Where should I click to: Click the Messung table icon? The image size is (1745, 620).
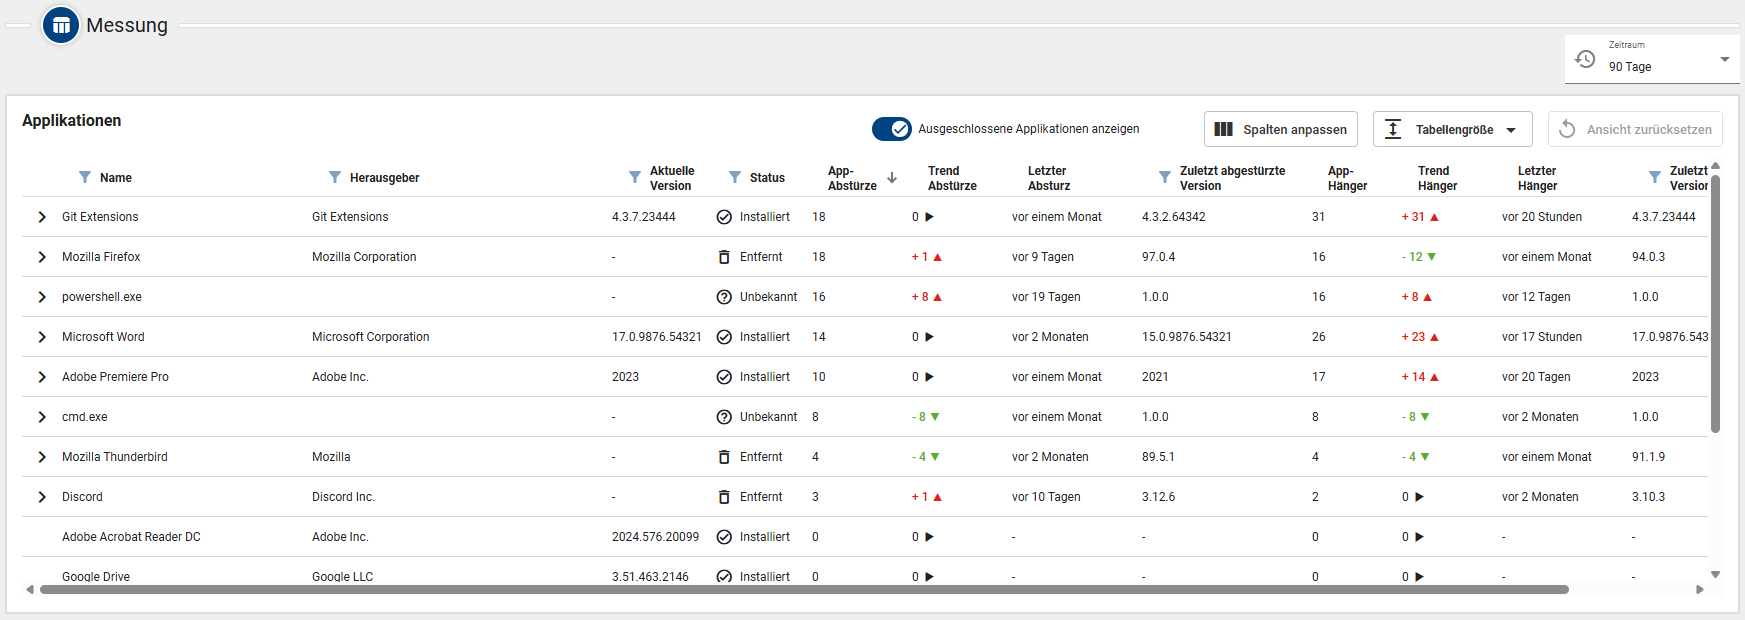point(61,25)
